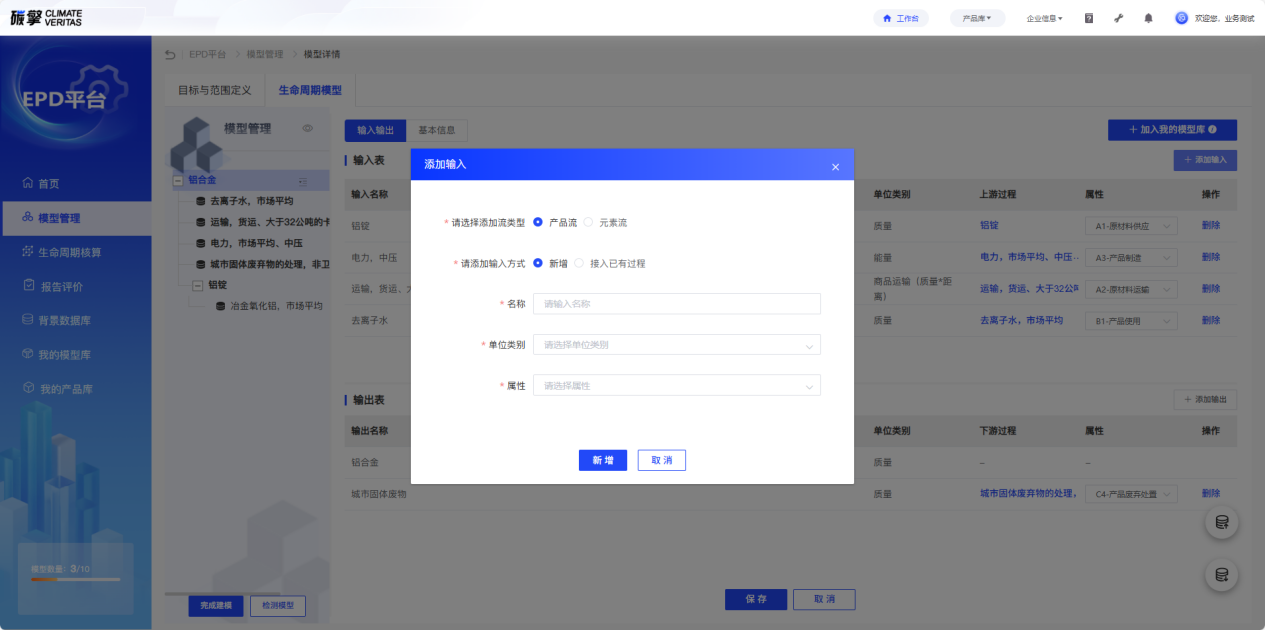Open the help document icon in header
1265x630 pixels.
(x=1089, y=18)
